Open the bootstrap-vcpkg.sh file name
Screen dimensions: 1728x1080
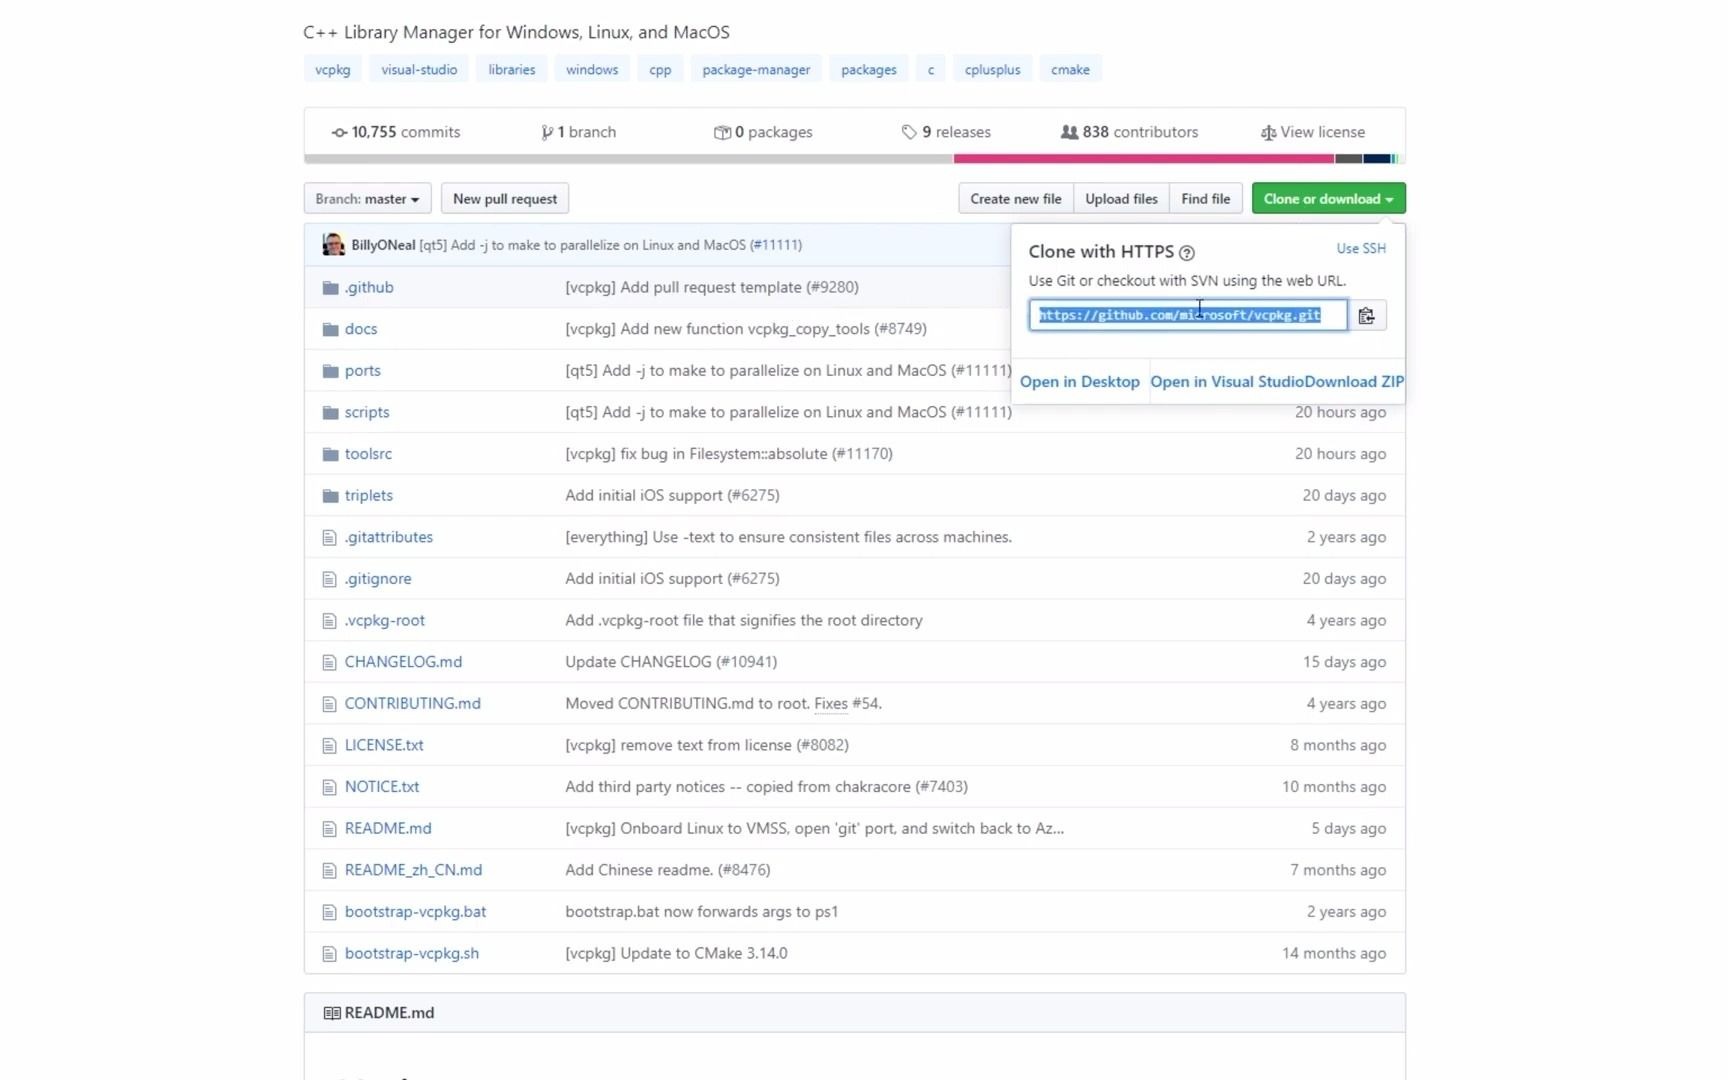coord(412,954)
